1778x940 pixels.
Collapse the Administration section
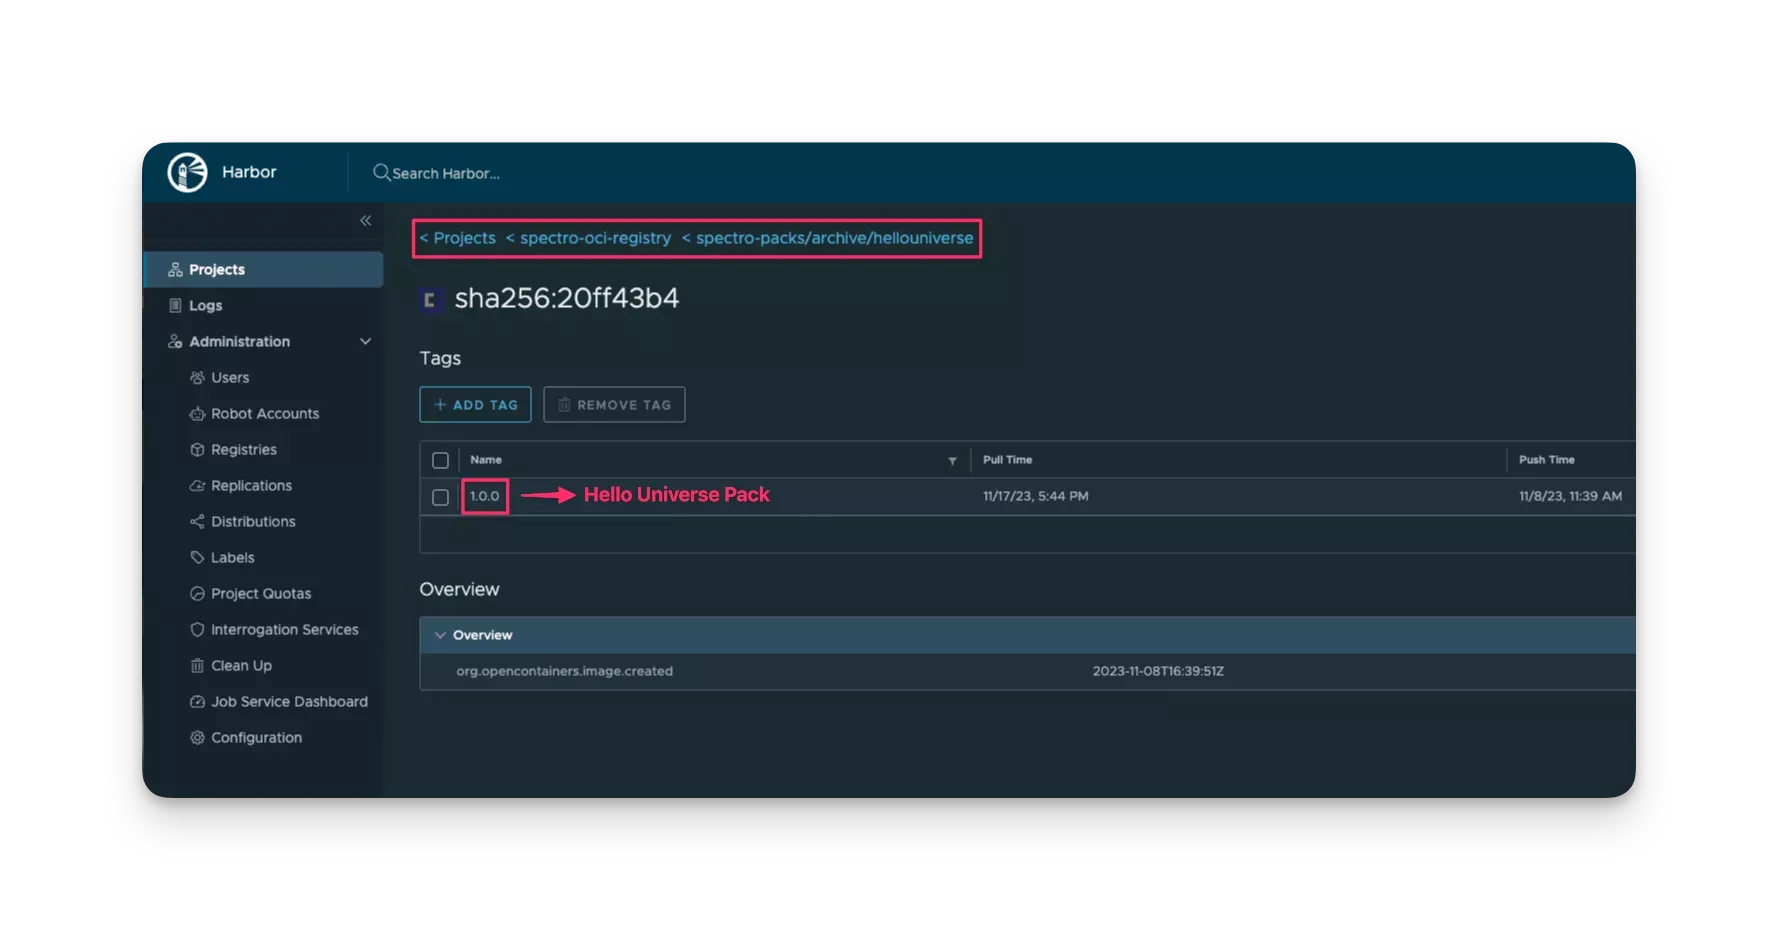click(x=364, y=341)
